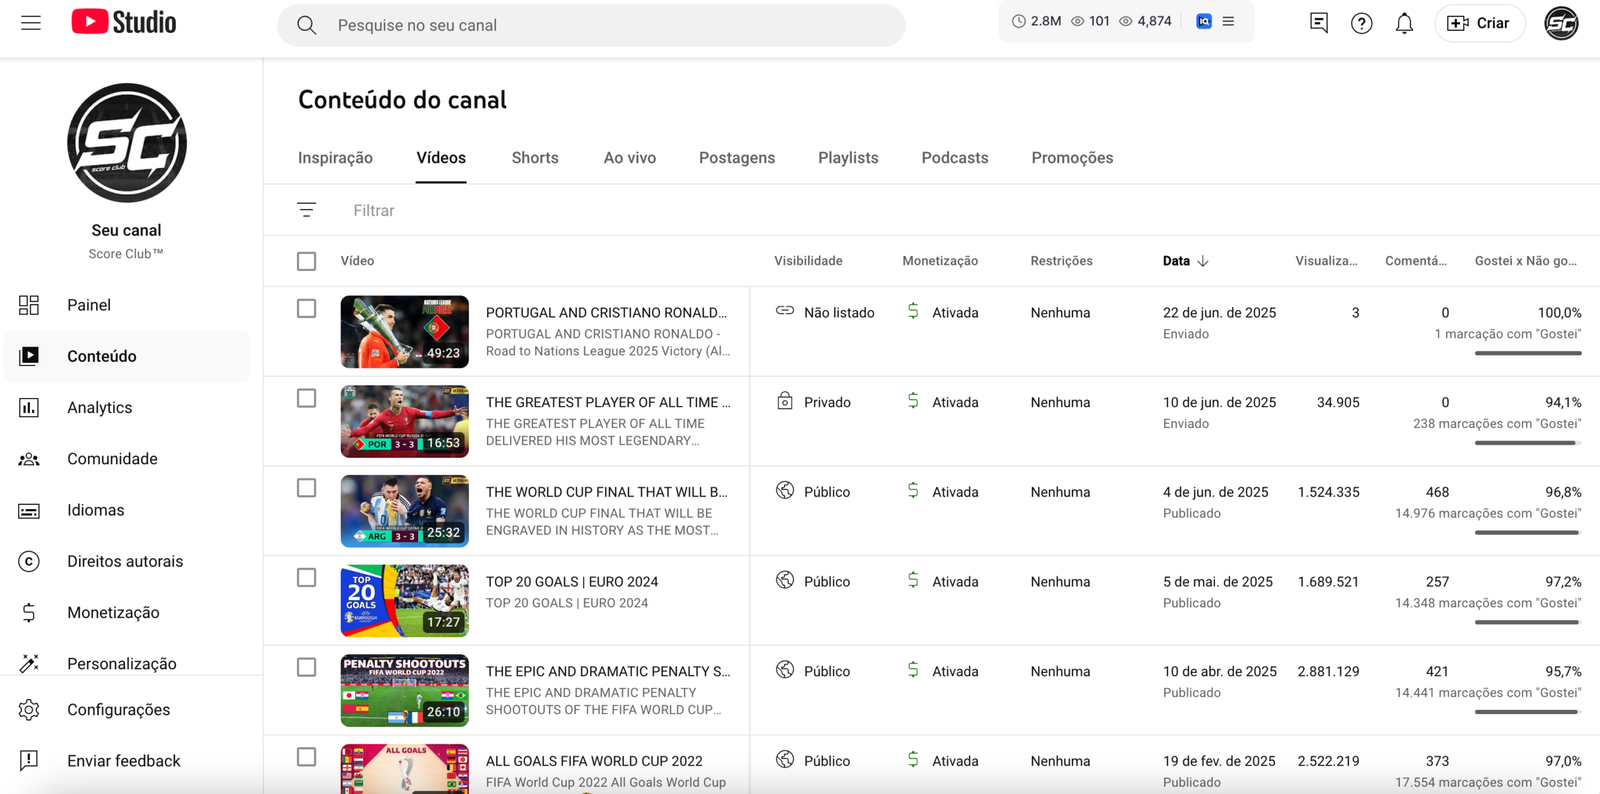Viewport: 1600px width, 794px height.
Task: Click the blue extension icon in the stats bar
Action: click(1204, 21)
